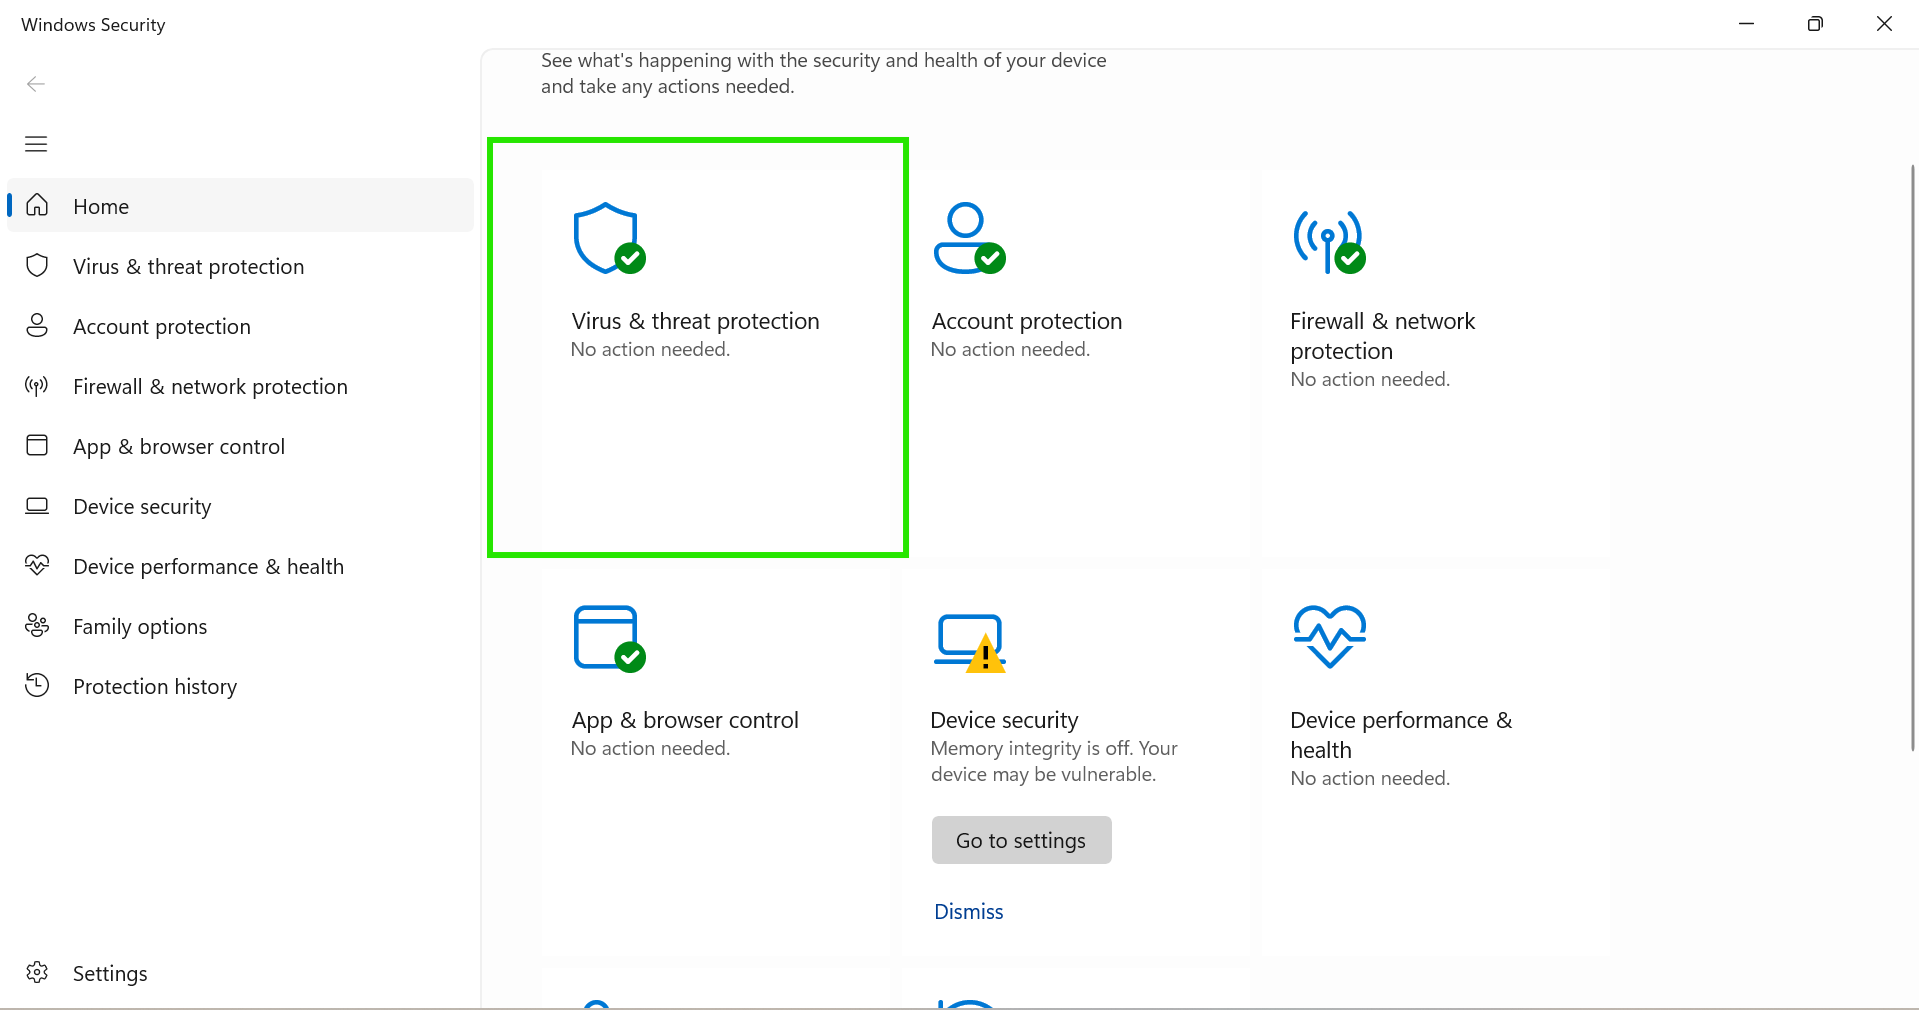Screen dimensions: 1919x1010
Task: Click the back arrow icon
Action: (x=36, y=84)
